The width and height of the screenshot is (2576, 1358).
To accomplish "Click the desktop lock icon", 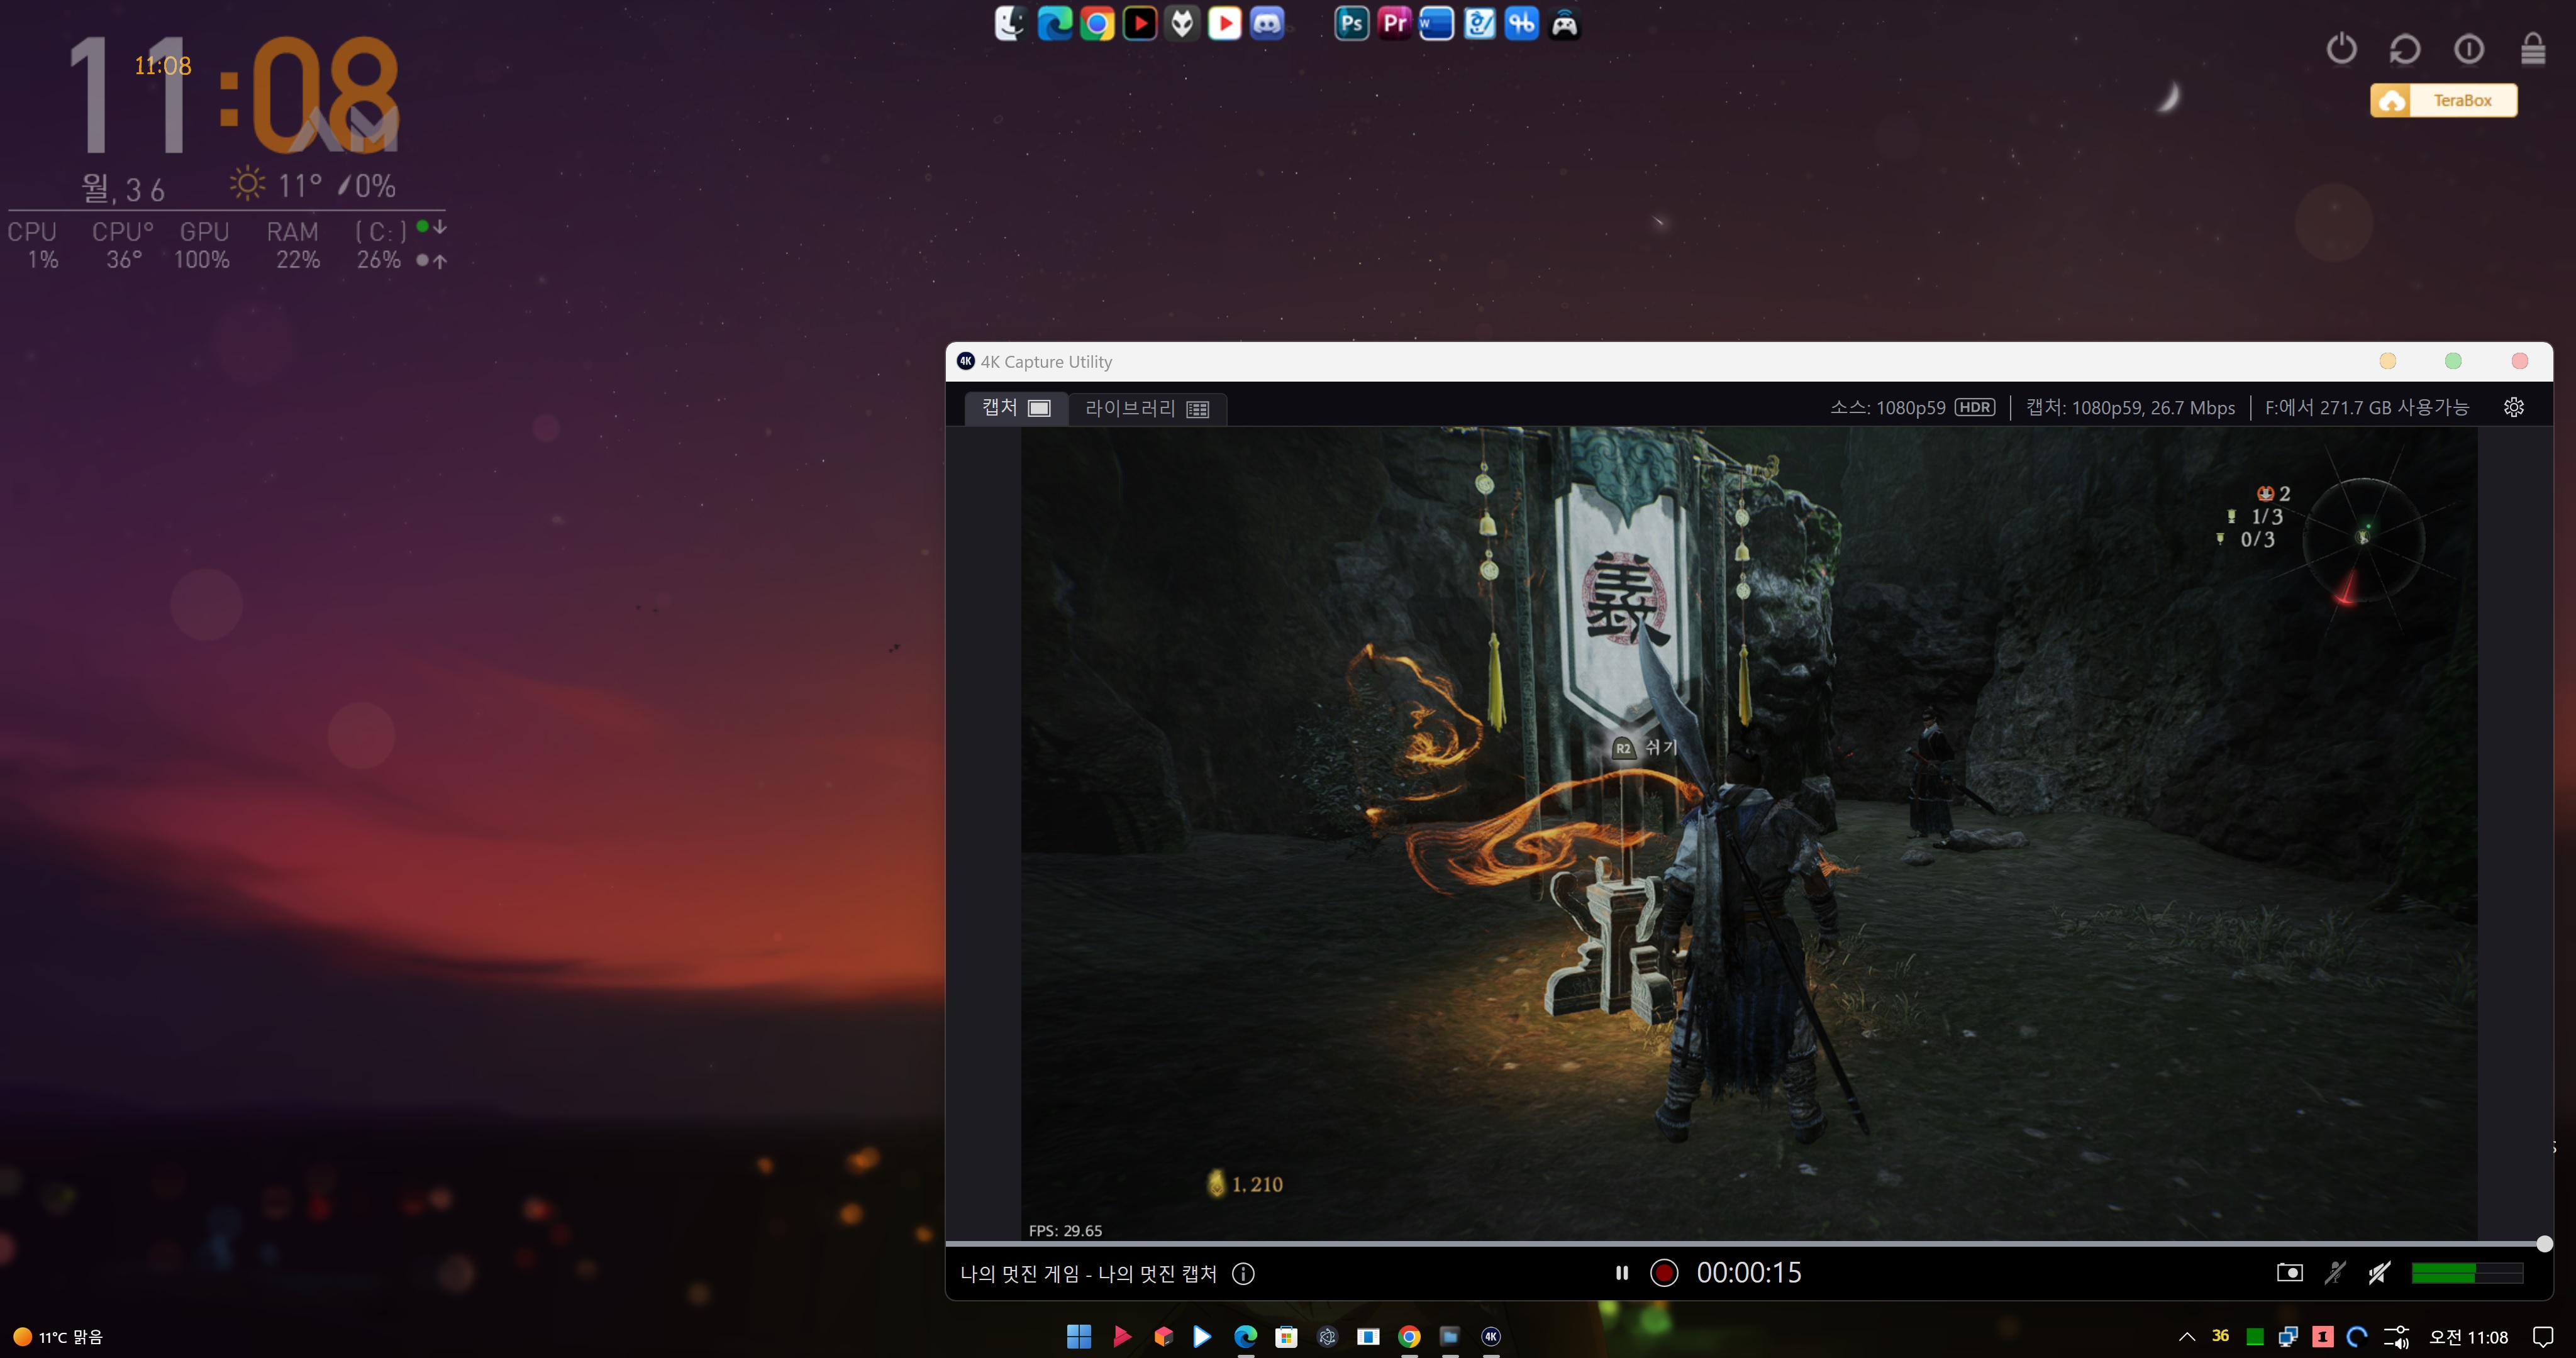I will pyautogui.click(x=2533, y=48).
